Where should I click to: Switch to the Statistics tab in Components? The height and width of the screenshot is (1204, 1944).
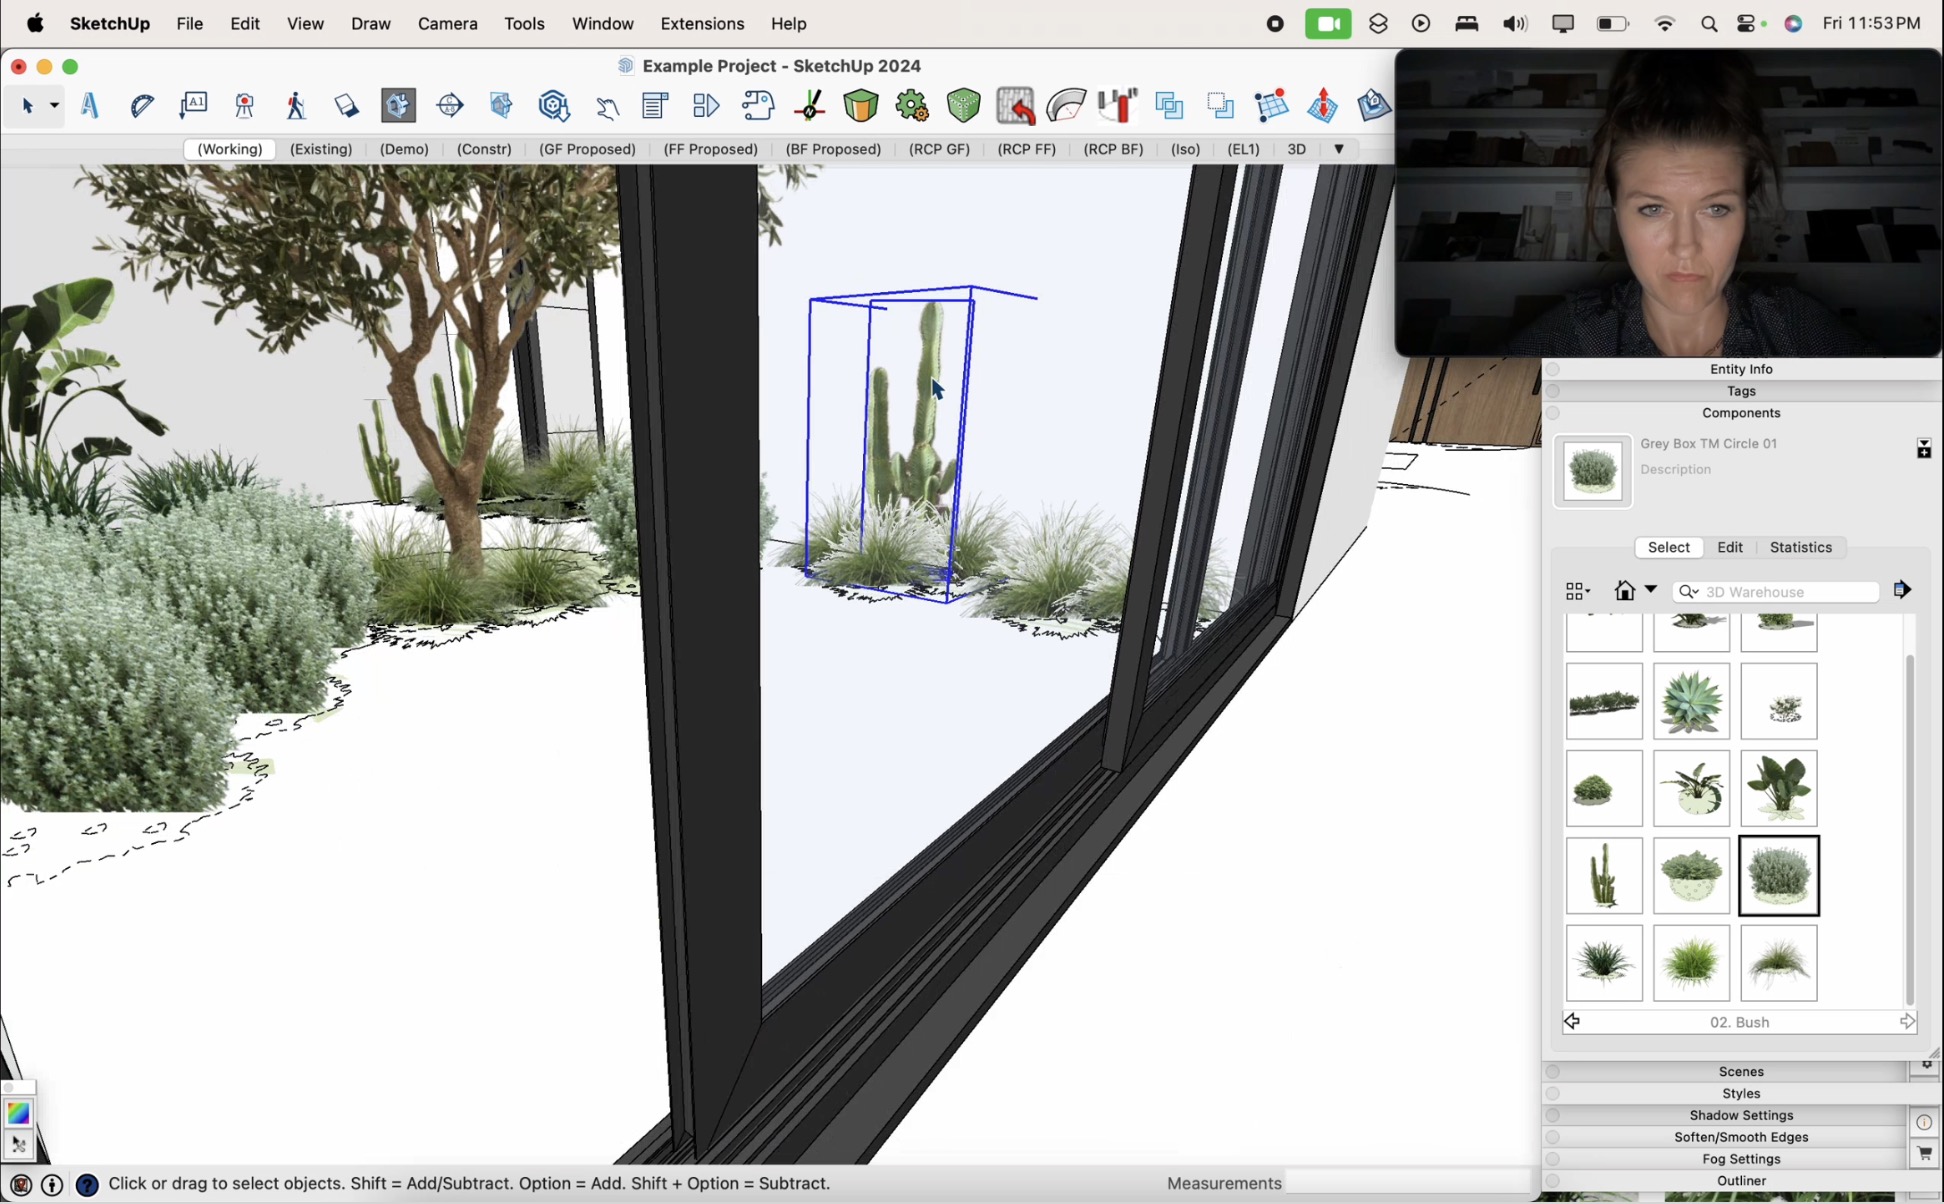(1800, 547)
